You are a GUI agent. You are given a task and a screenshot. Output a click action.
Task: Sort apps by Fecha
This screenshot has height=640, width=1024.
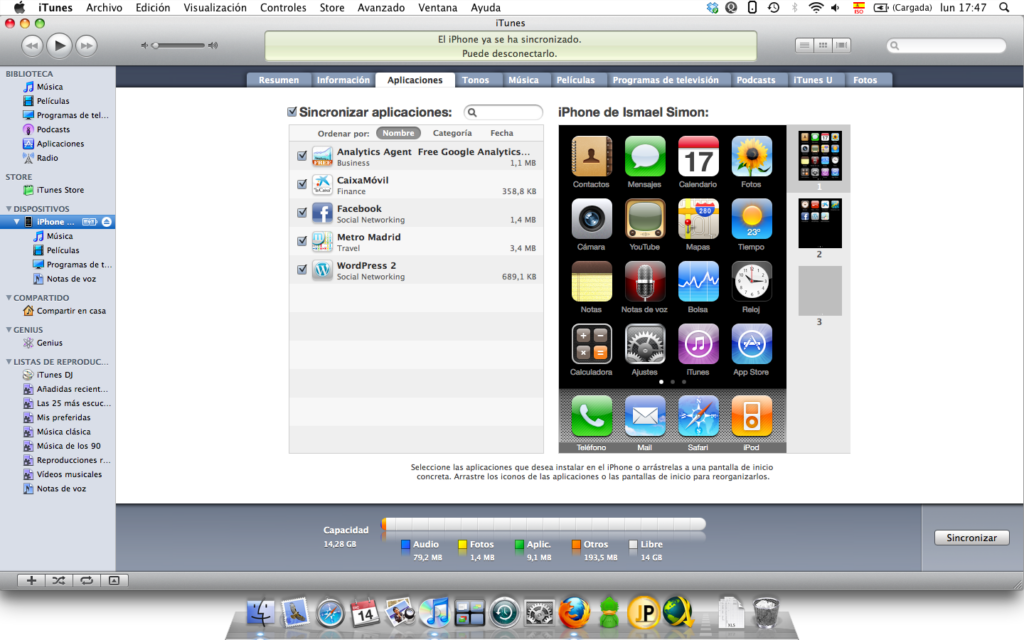pyautogui.click(x=502, y=133)
